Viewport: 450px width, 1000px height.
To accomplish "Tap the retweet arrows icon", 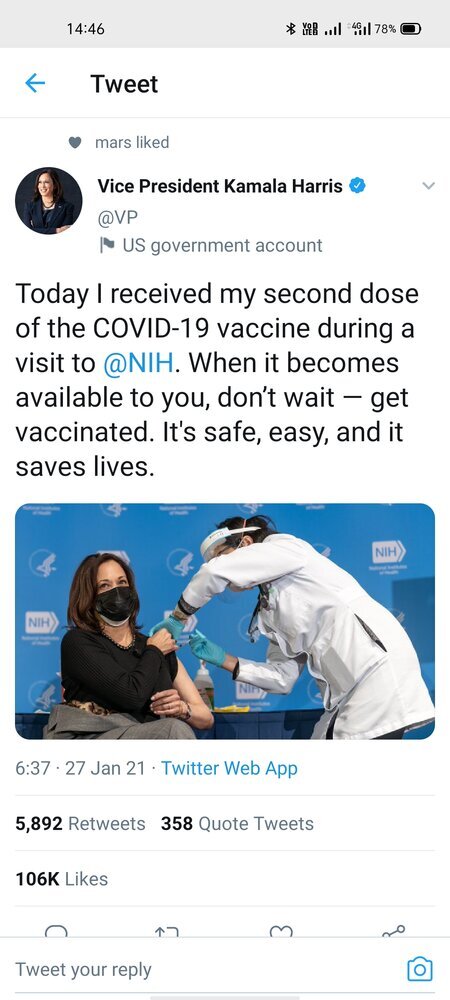I will 167,932.
